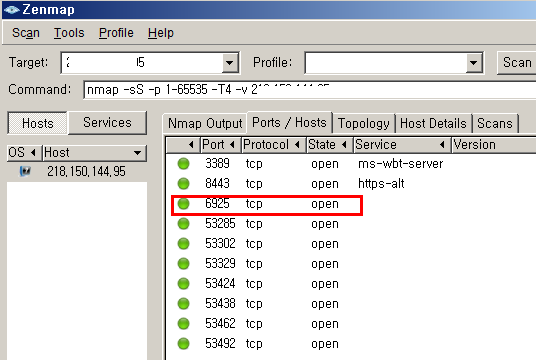Click port number 53424
The width and height of the screenshot is (536, 360).
tap(220, 284)
